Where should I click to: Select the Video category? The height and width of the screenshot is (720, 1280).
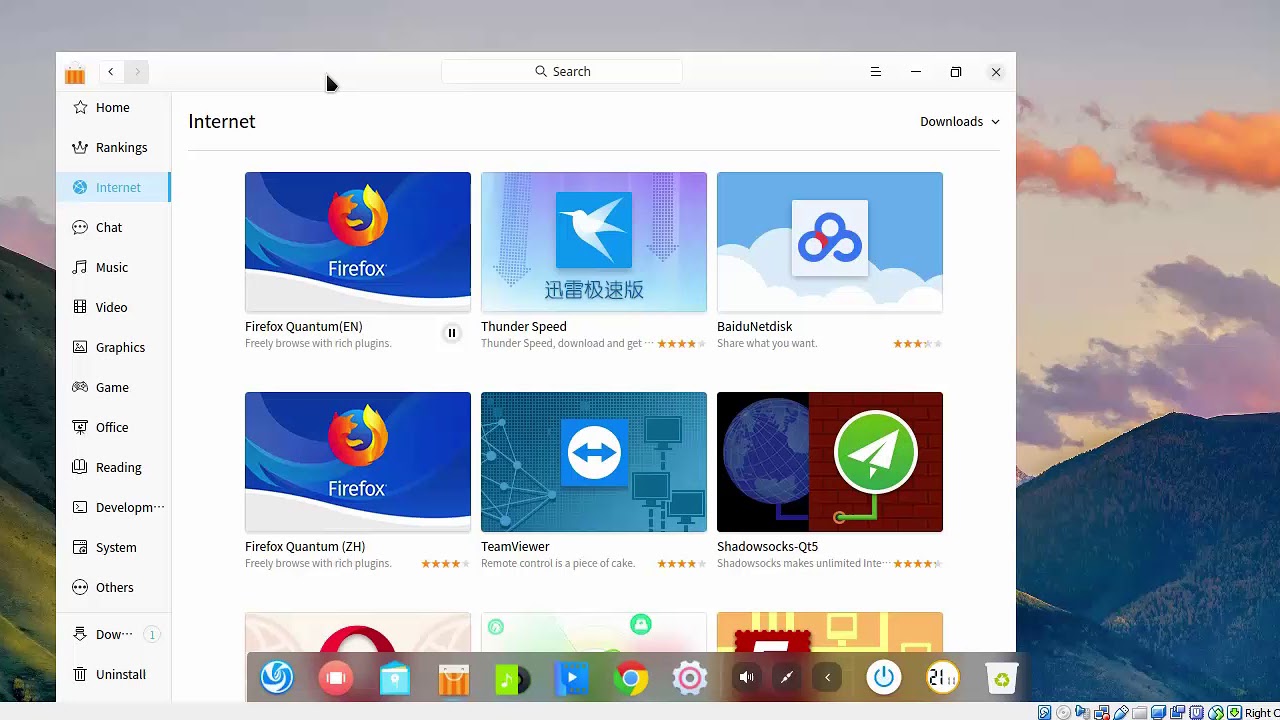tap(113, 307)
